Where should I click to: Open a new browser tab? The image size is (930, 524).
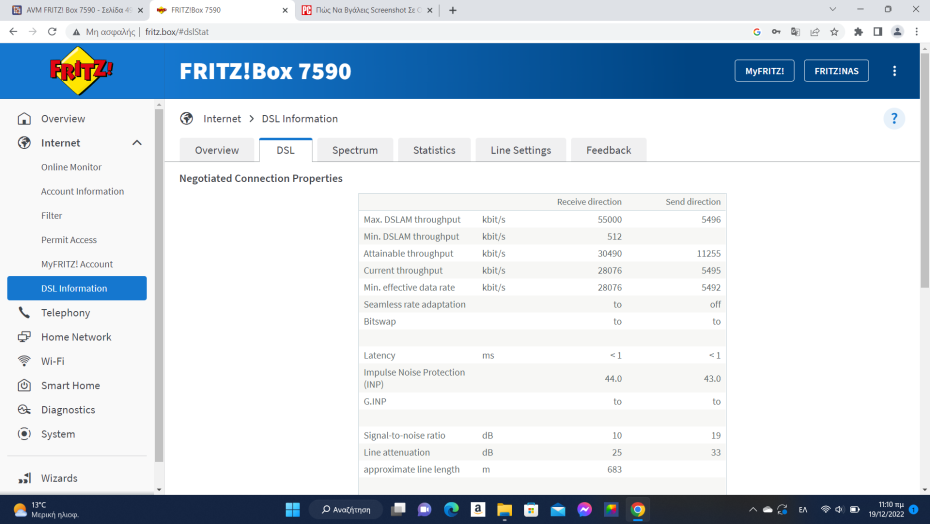click(453, 10)
